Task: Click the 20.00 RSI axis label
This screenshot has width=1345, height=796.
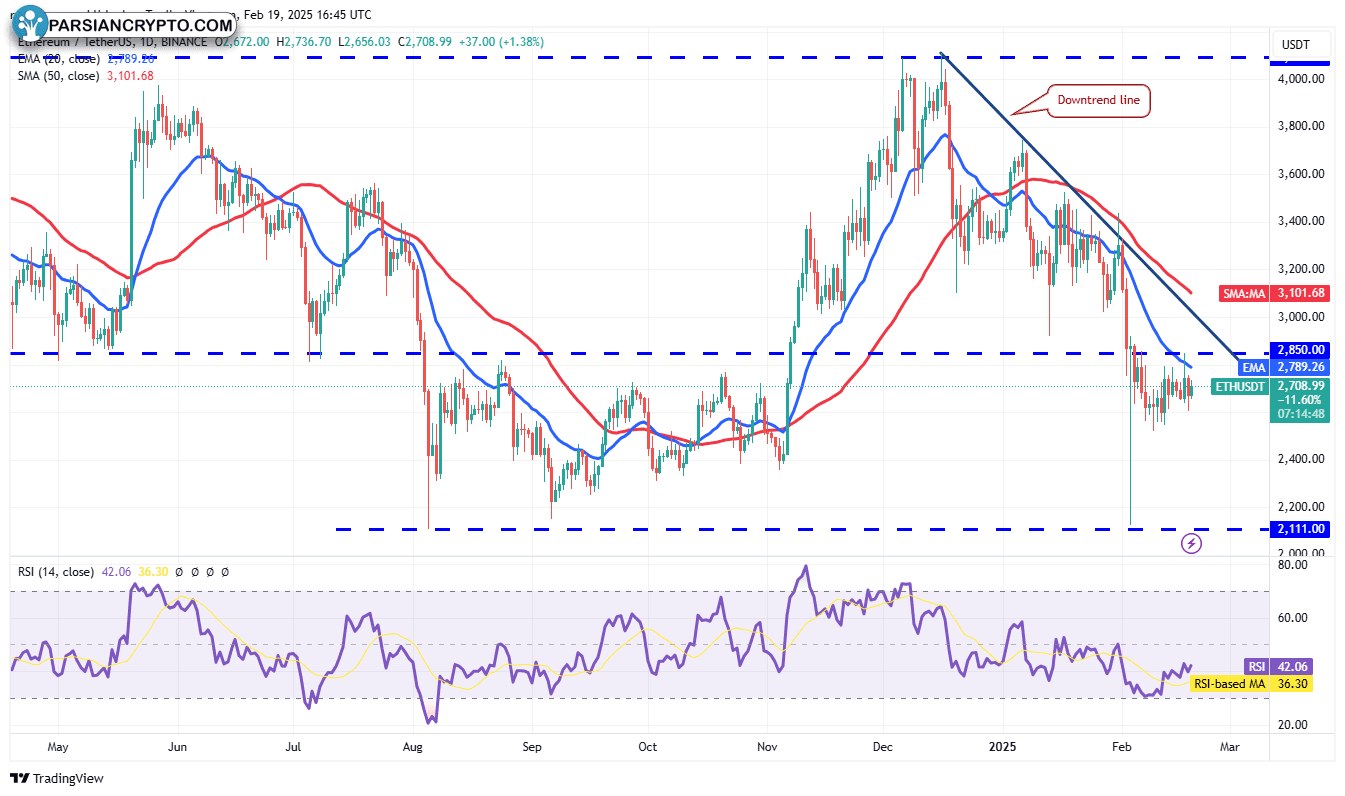Action: pyautogui.click(x=1293, y=725)
